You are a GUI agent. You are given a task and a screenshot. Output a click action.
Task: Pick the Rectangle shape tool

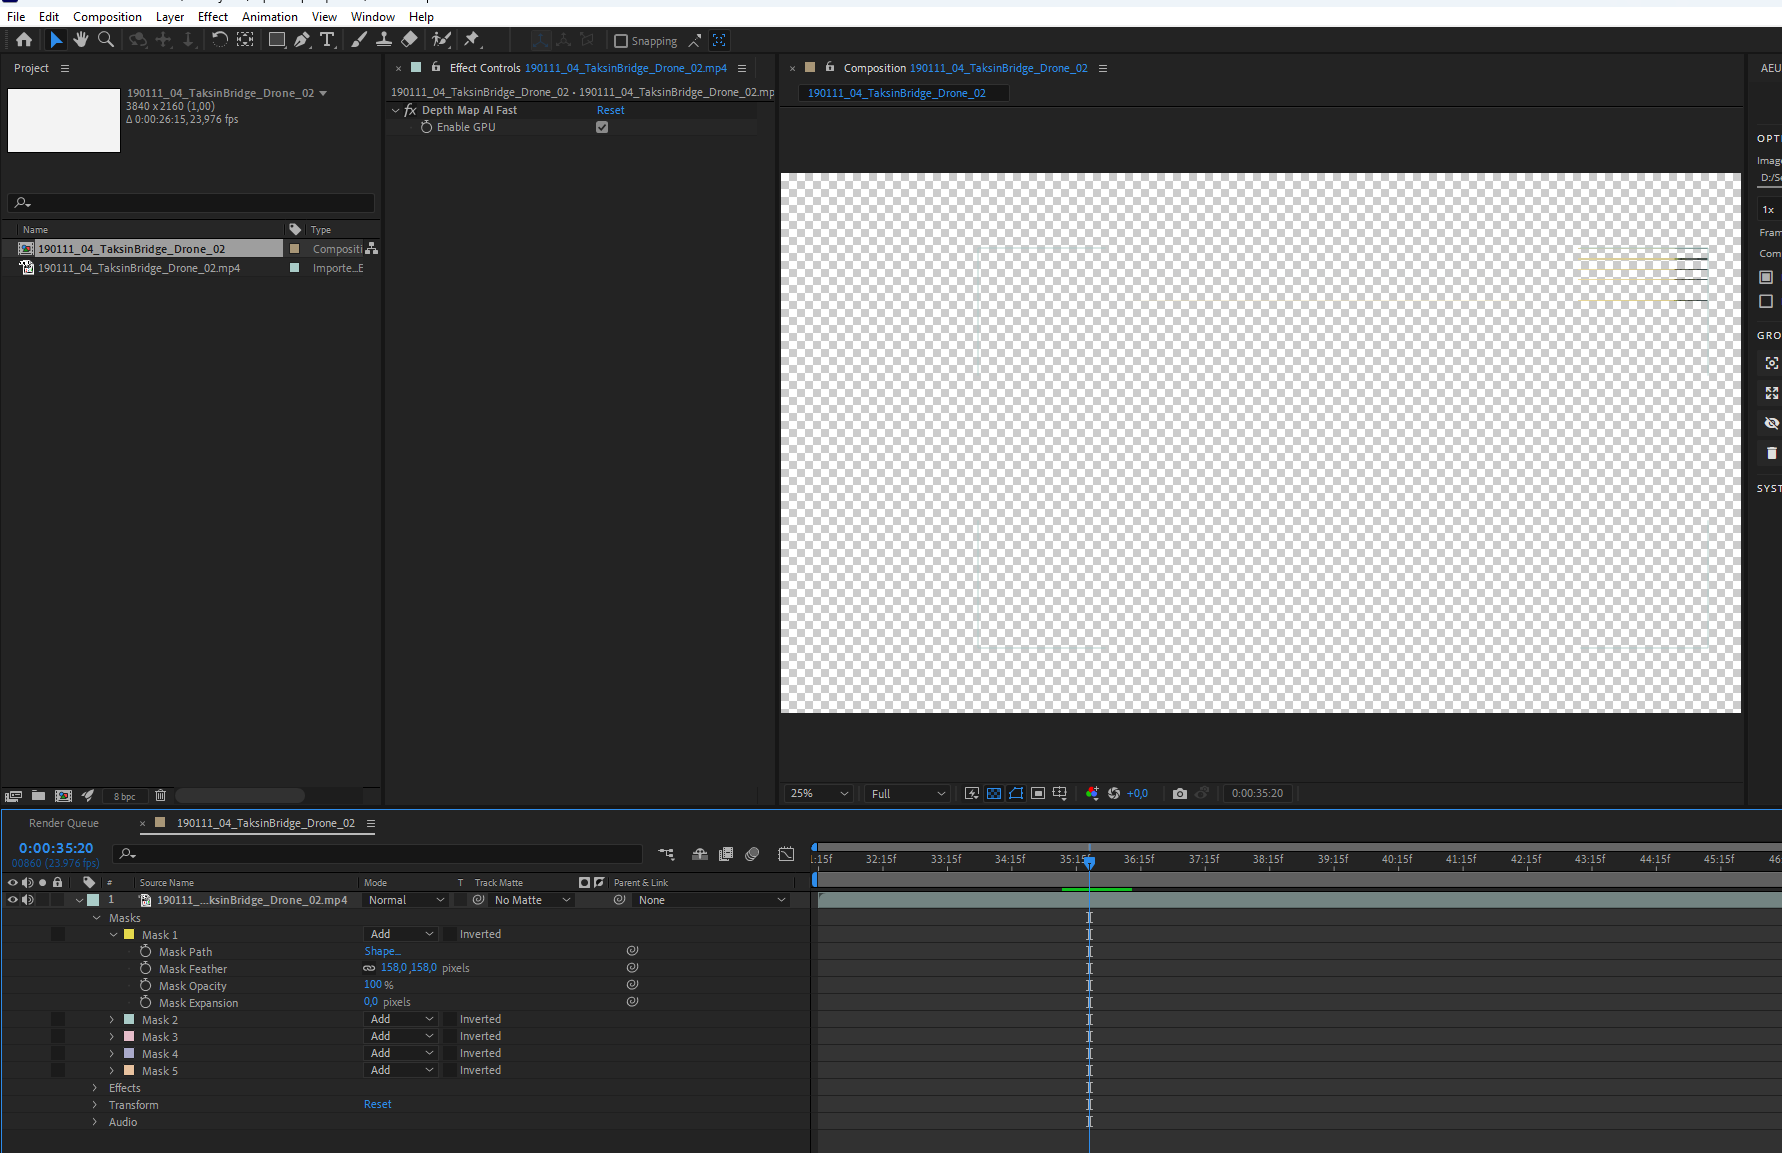(x=276, y=39)
